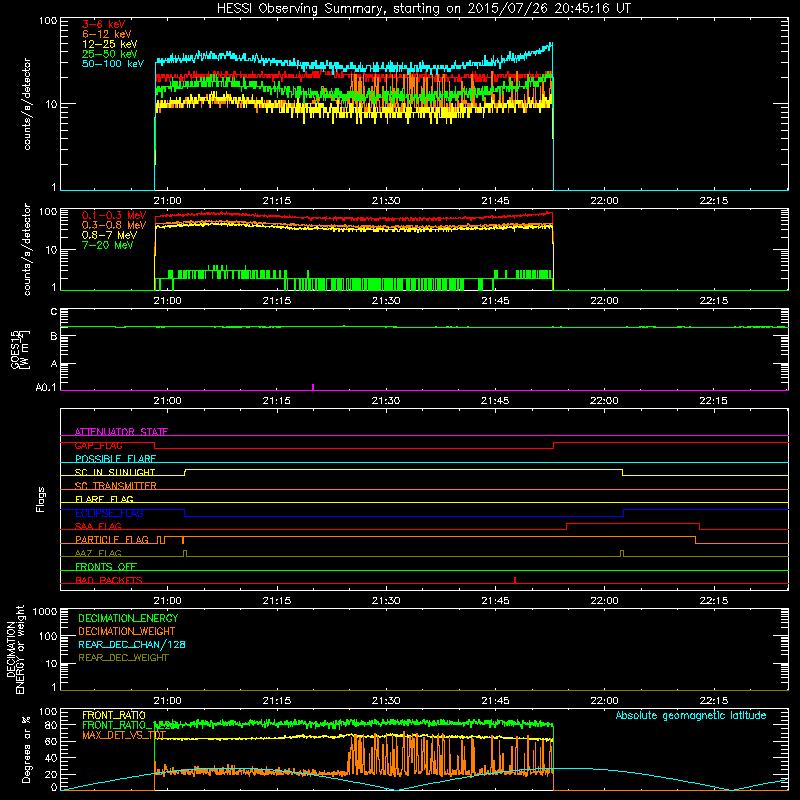Select the PARTICLE_FLAG label
The height and width of the screenshot is (800, 800).
point(112,539)
